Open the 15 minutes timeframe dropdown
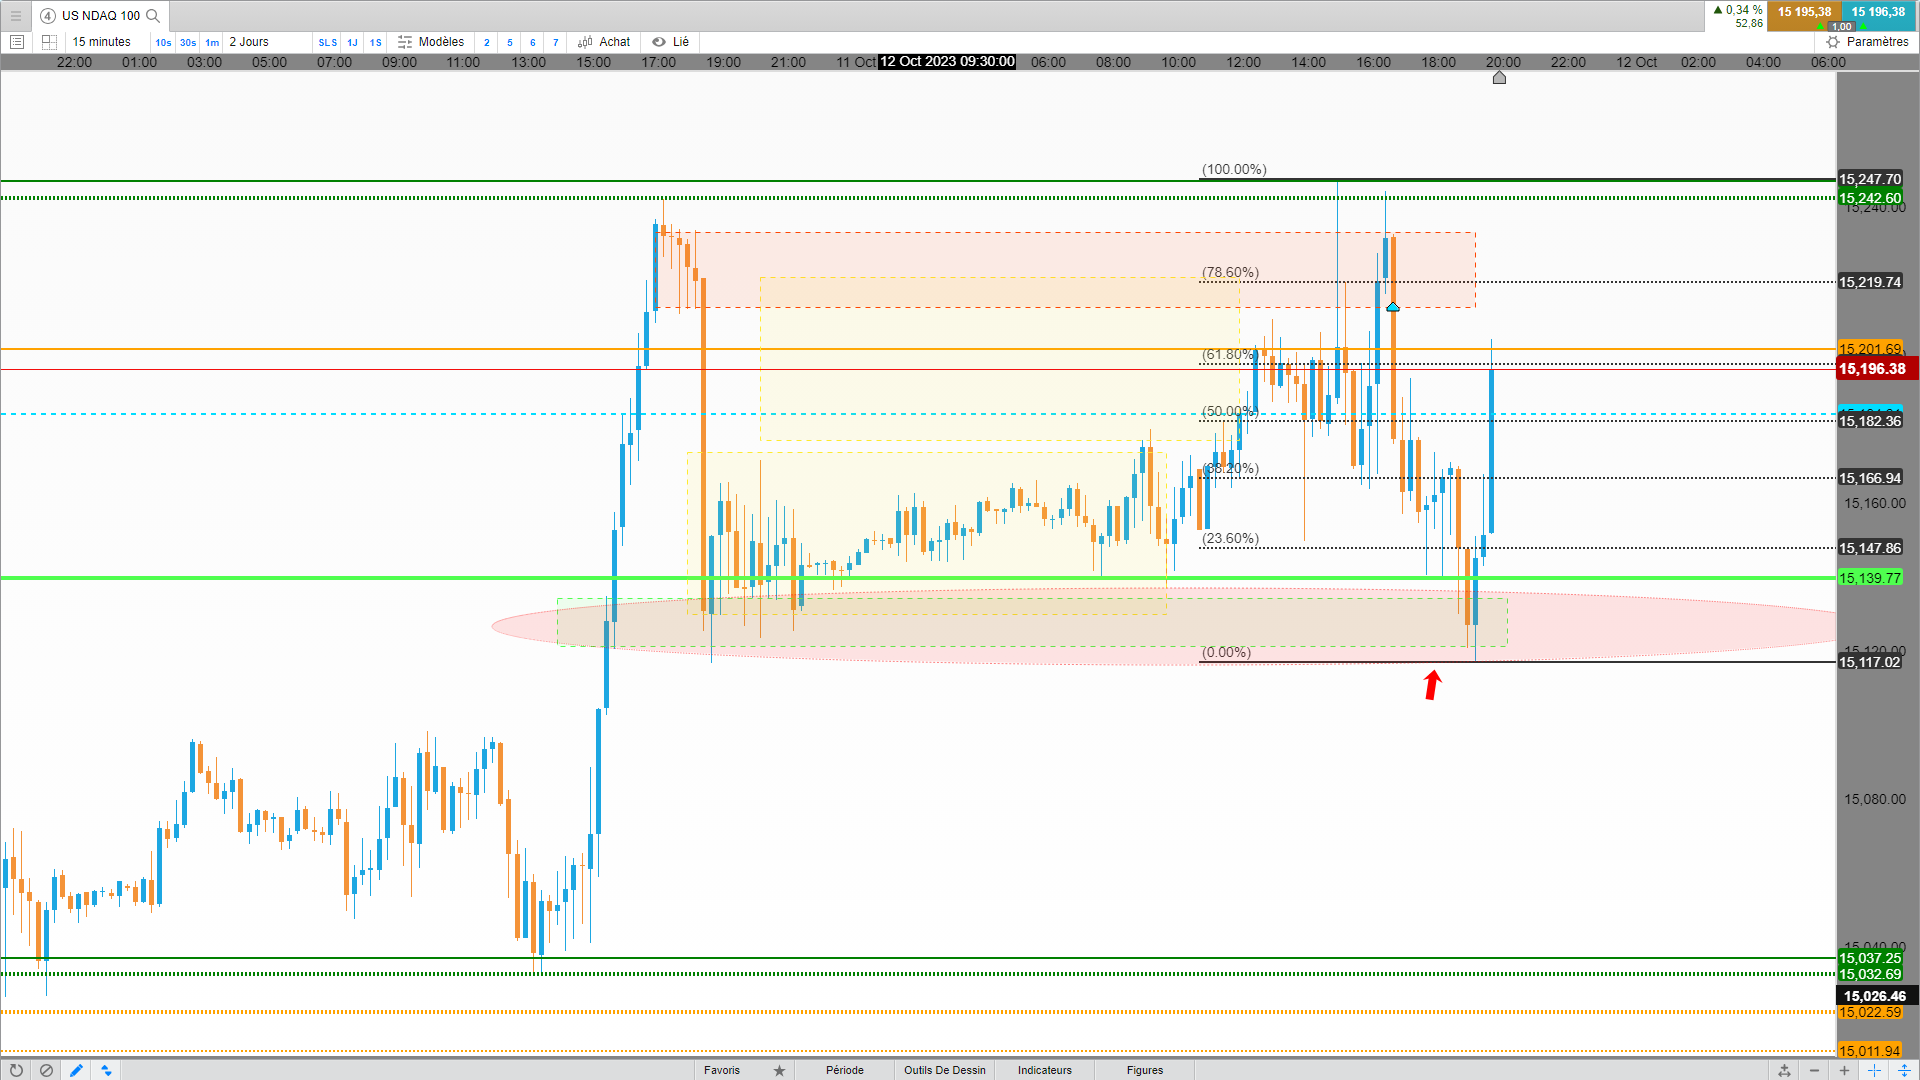This screenshot has width=1920, height=1080. coord(101,42)
